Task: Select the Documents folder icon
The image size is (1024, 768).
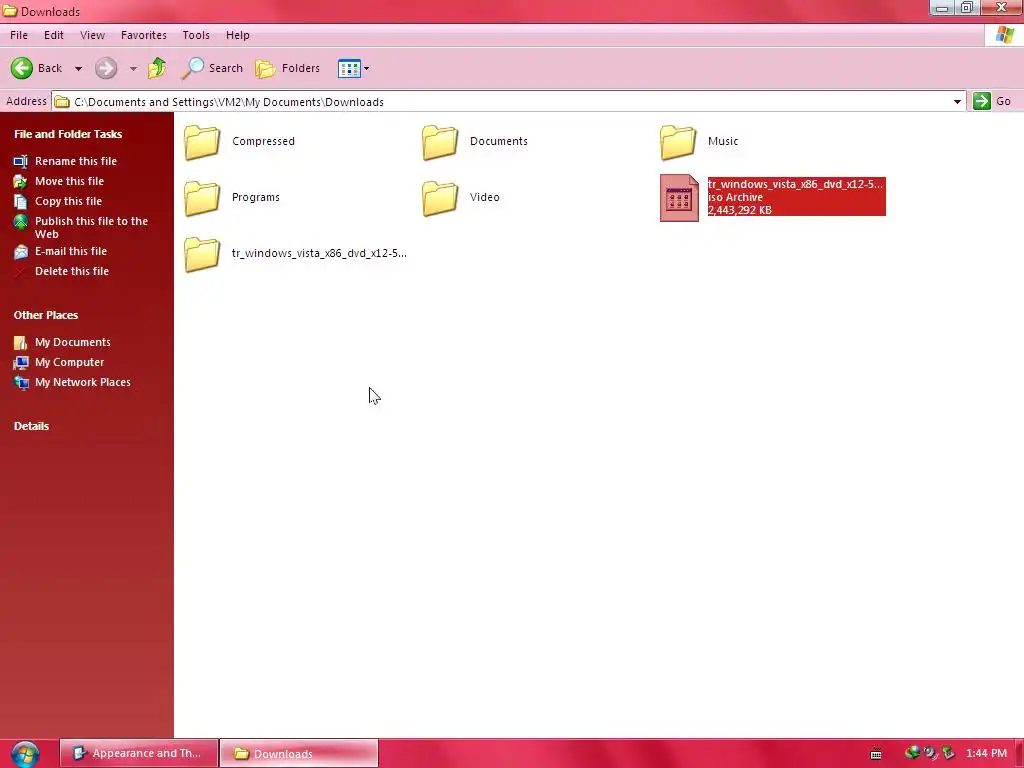Action: (440, 142)
